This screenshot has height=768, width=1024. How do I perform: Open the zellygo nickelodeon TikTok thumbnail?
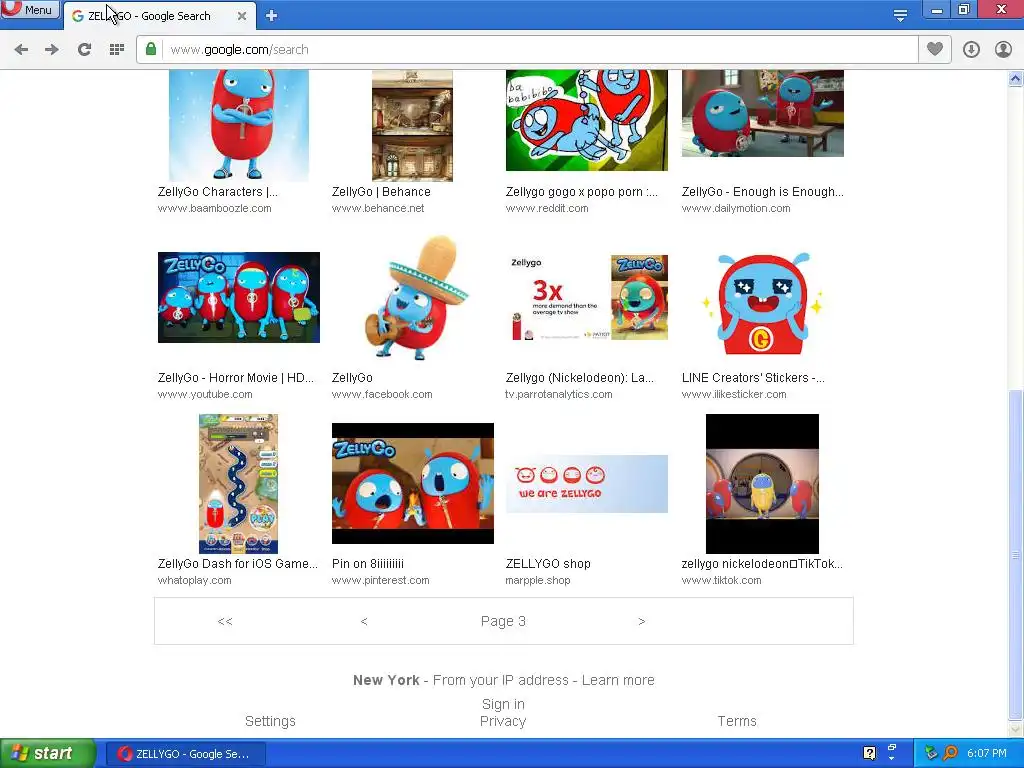[762, 483]
